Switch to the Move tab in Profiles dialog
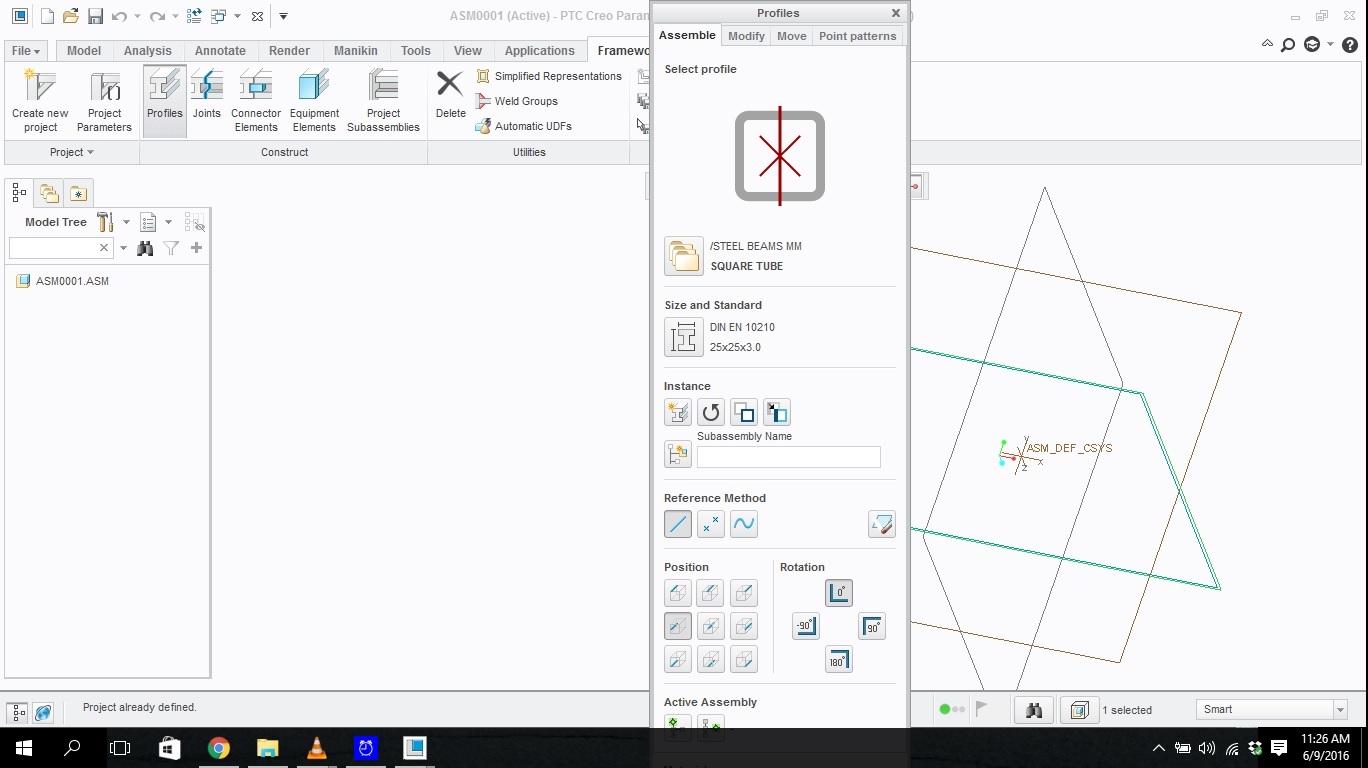Viewport: 1368px width, 768px height. (791, 35)
